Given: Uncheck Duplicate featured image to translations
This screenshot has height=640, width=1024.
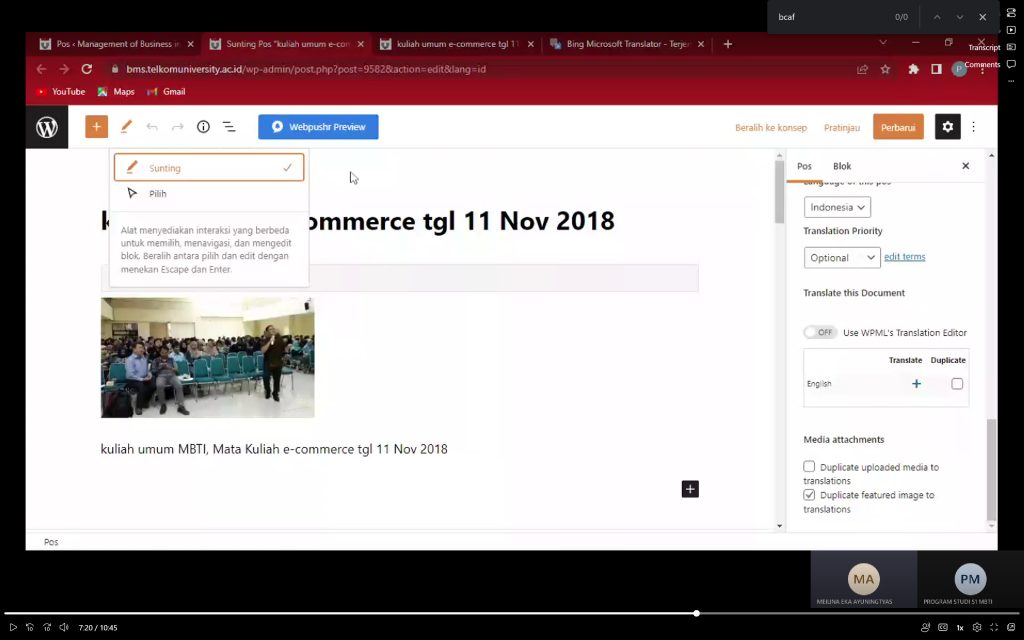Looking at the screenshot, I should 809,494.
